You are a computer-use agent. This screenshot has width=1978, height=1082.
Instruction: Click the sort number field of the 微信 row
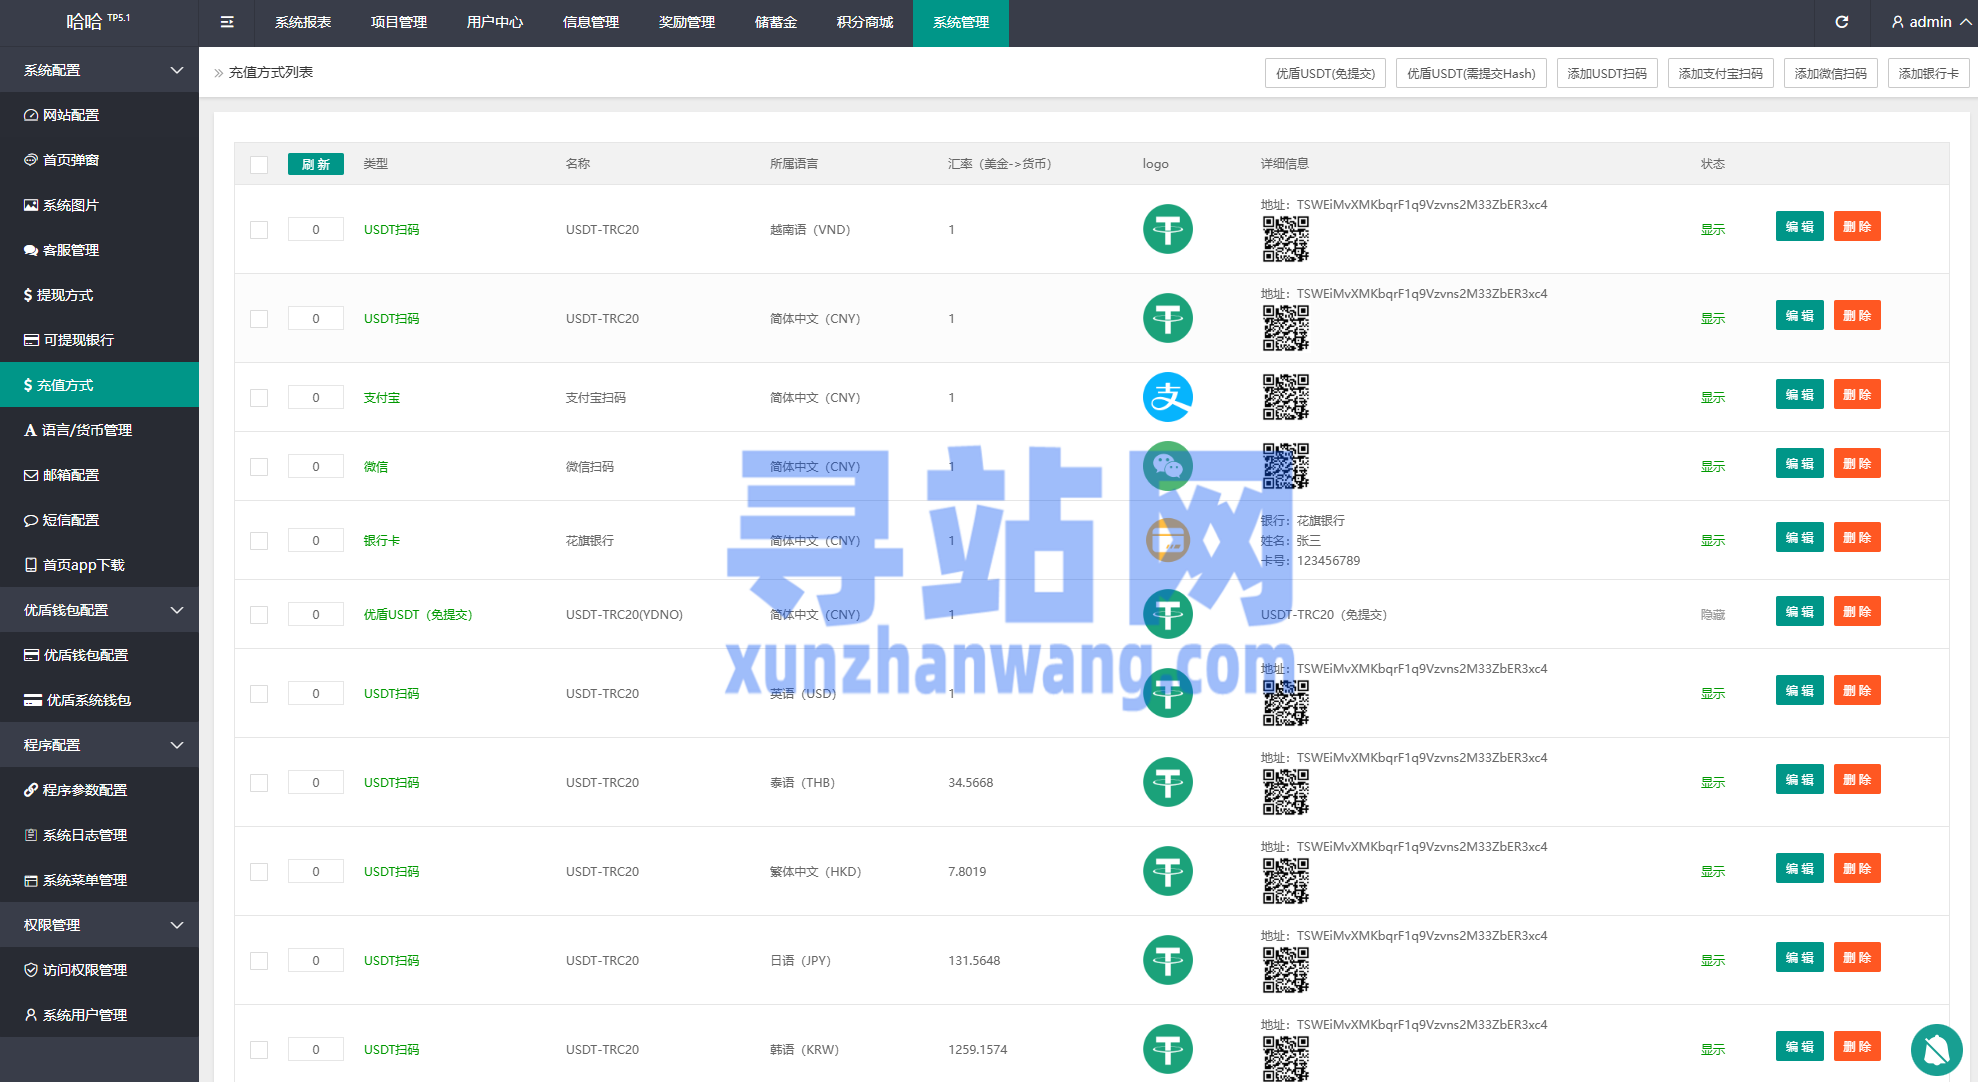point(315,466)
